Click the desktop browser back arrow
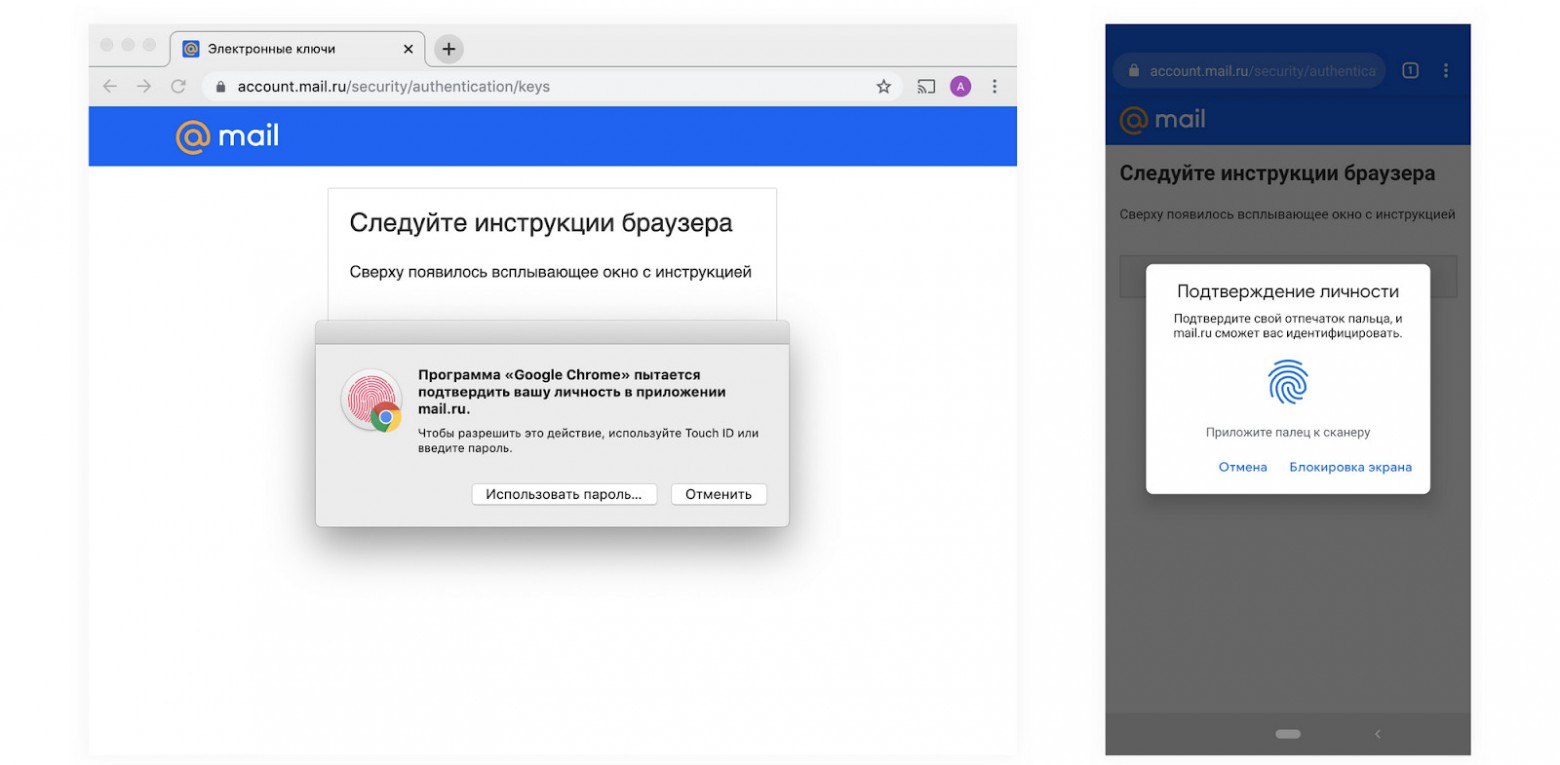 pos(110,86)
